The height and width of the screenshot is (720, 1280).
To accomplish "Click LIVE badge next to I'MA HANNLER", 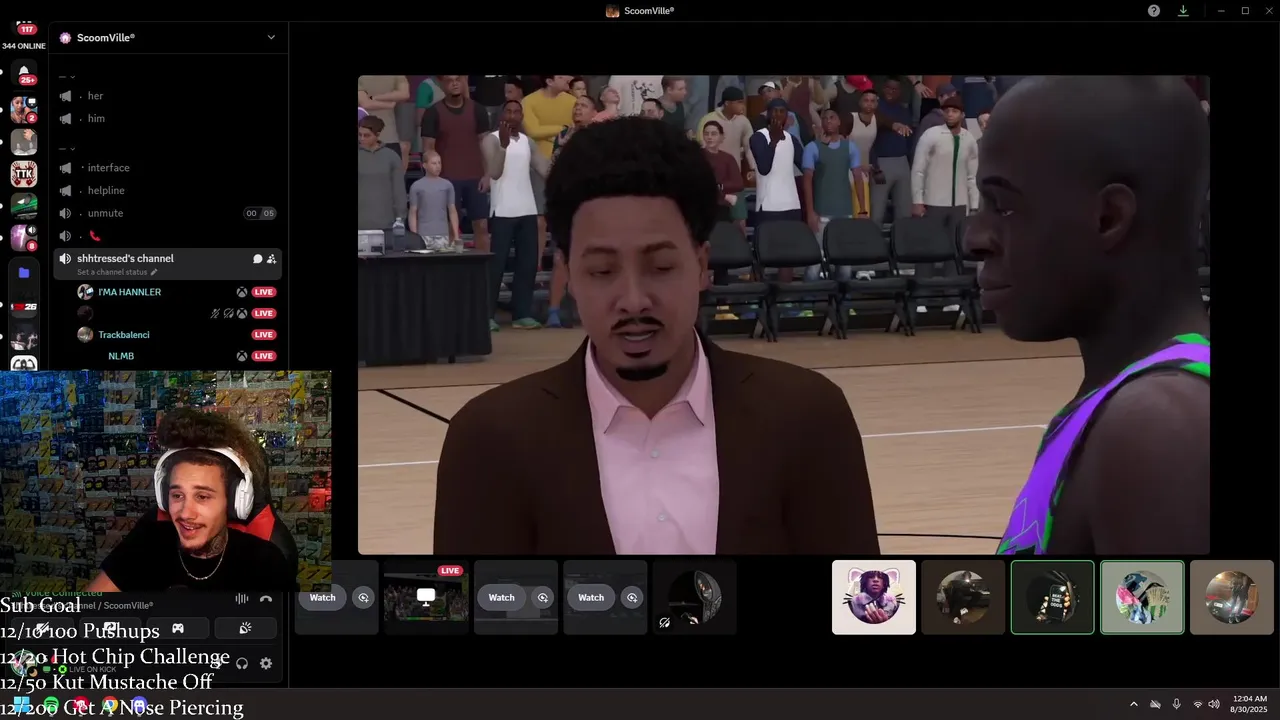I will point(264,292).
